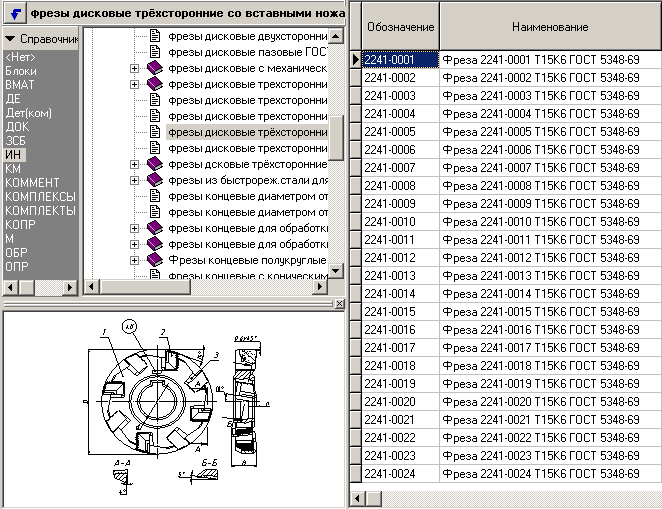This screenshot has height=509, width=662.
Task: Click the 'Наименование' column header
Action: tap(549, 26)
